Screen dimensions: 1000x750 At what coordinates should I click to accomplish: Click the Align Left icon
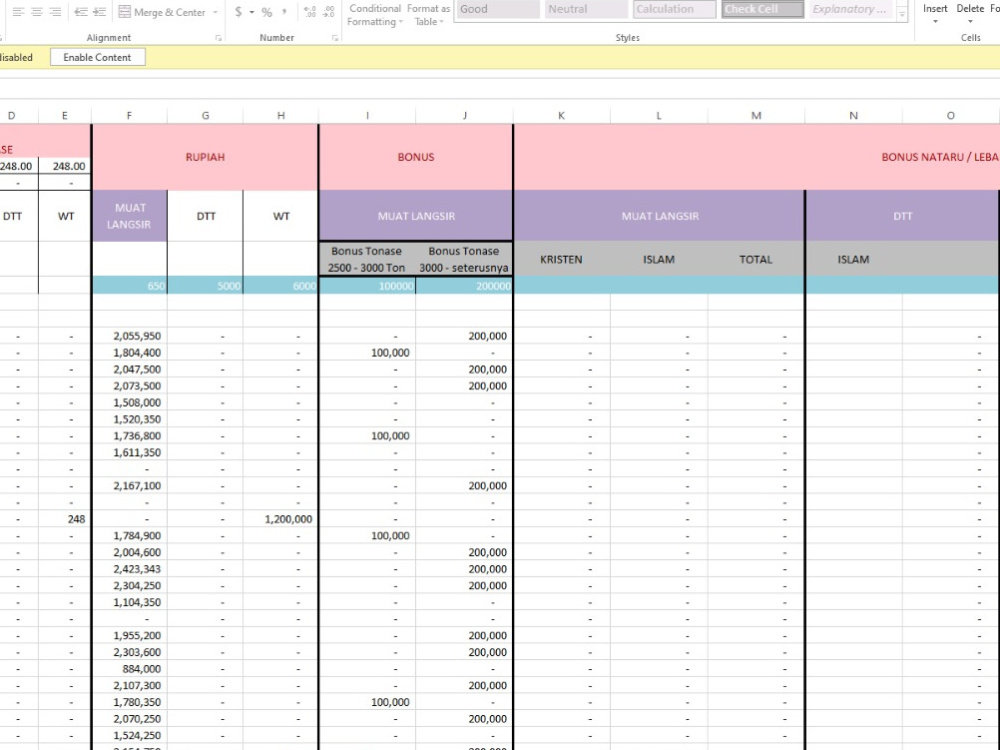[x=18, y=12]
